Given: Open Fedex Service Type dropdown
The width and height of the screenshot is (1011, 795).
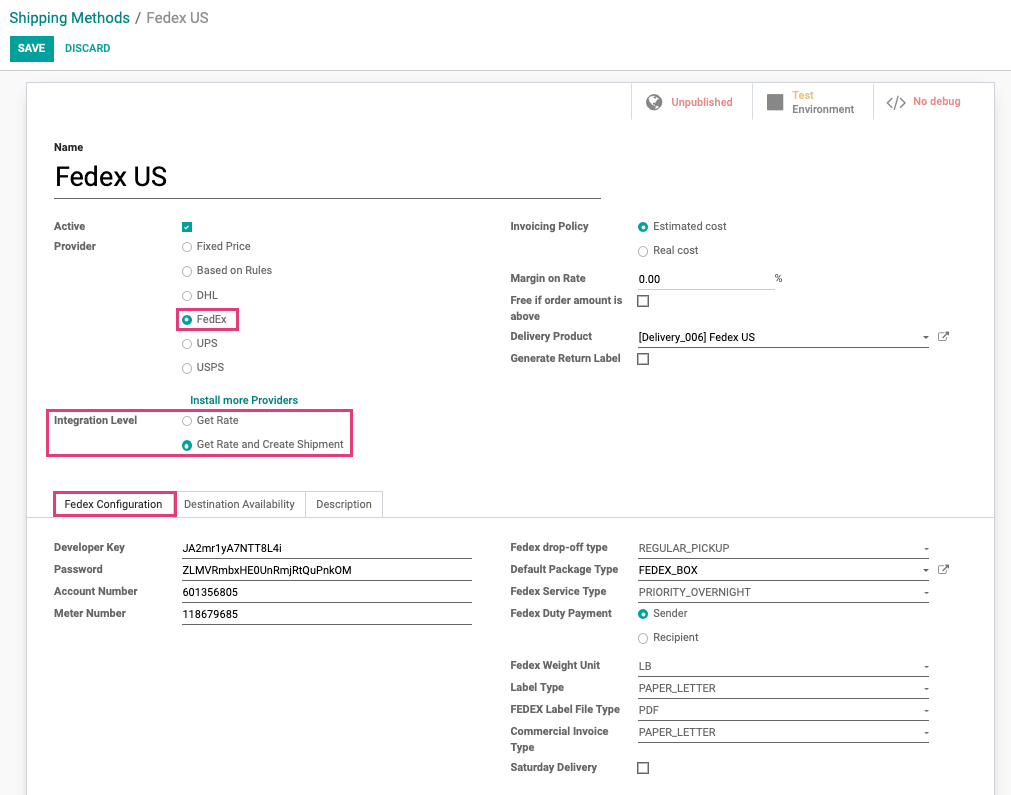Looking at the screenshot, I should point(783,592).
